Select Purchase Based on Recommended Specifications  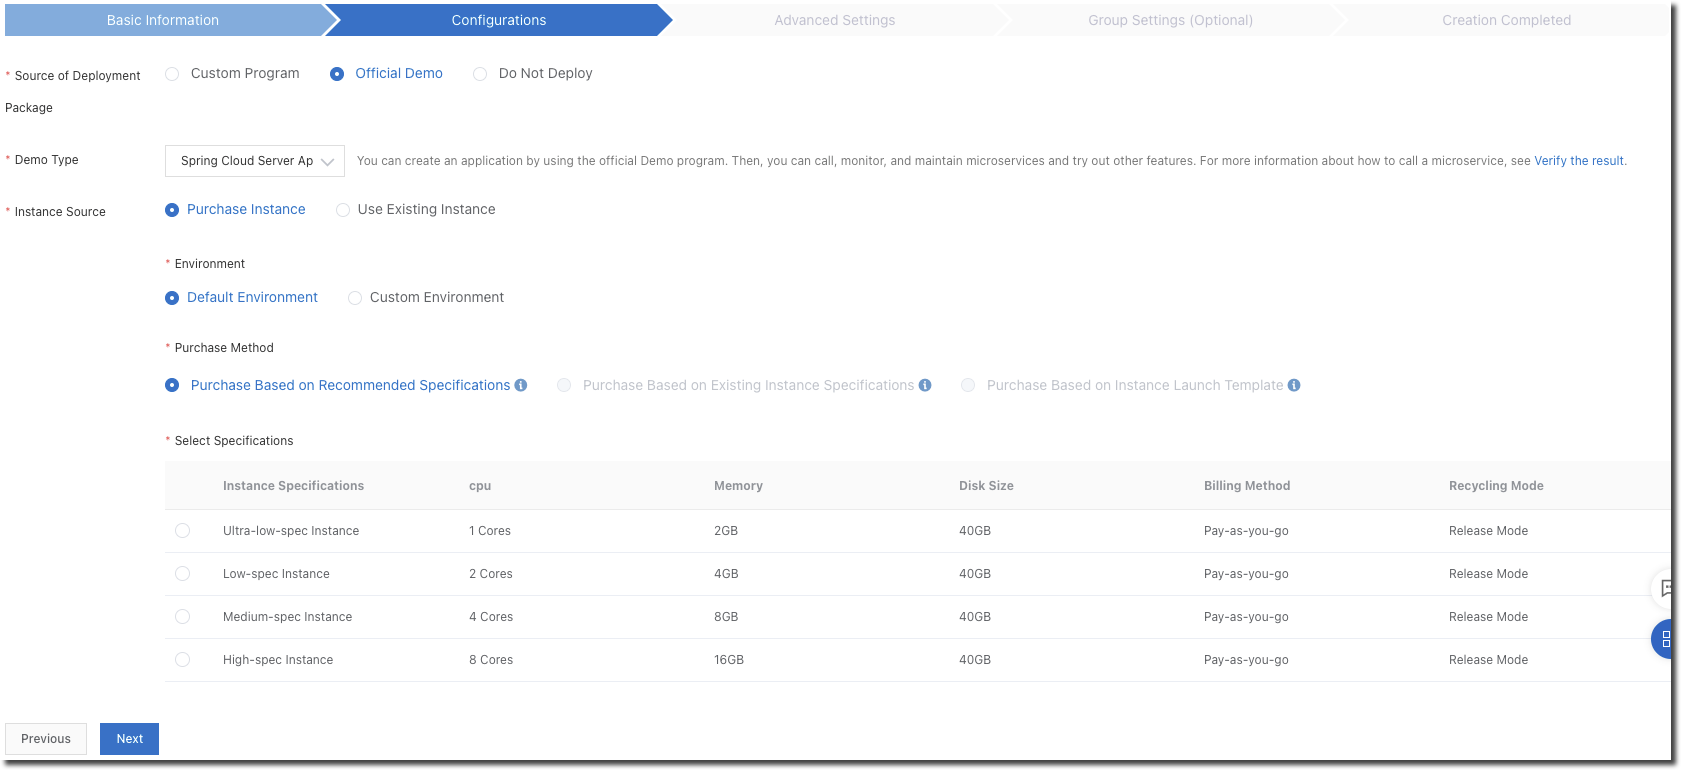point(172,385)
